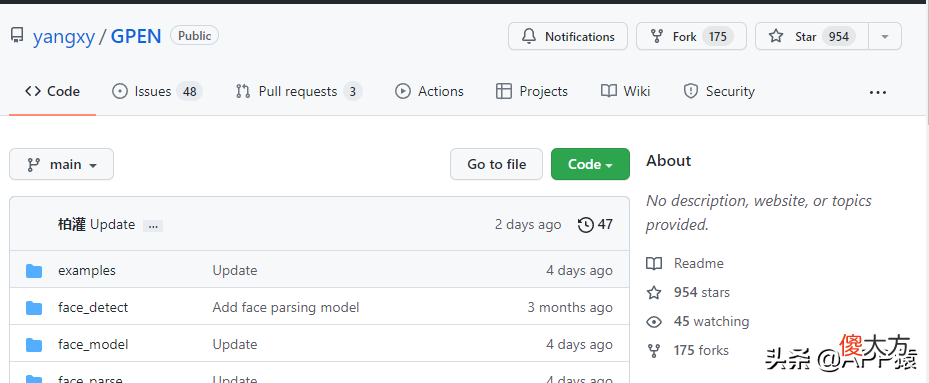
Task: View the 47 commits history
Action: coord(595,225)
